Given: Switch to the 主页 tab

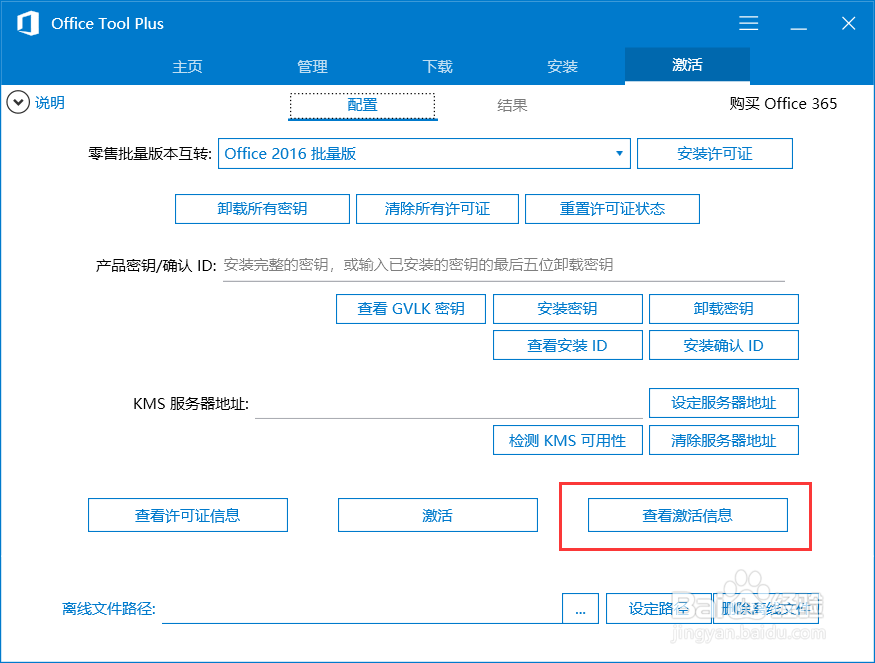Looking at the screenshot, I should click(188, 66).
